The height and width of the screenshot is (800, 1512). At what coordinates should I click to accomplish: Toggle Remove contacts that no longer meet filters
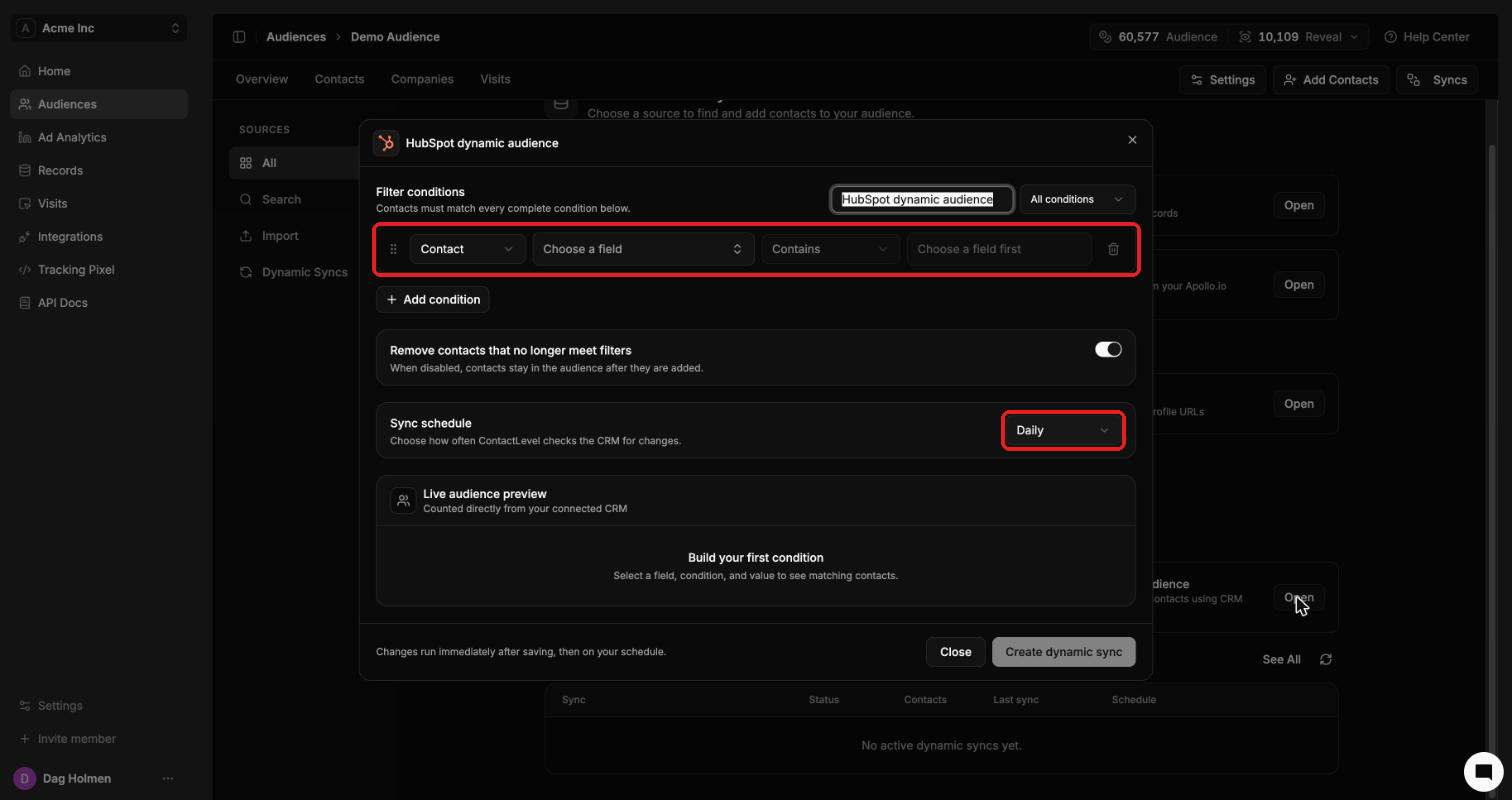1108,349
